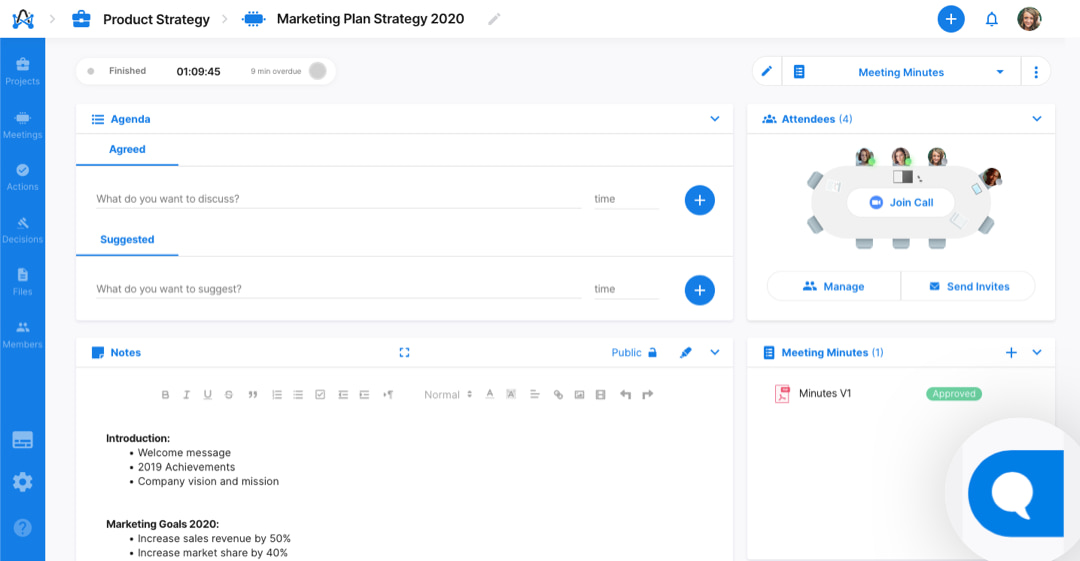
Task: Open Projects in the sidebar
Action: [x=22, y=71]
